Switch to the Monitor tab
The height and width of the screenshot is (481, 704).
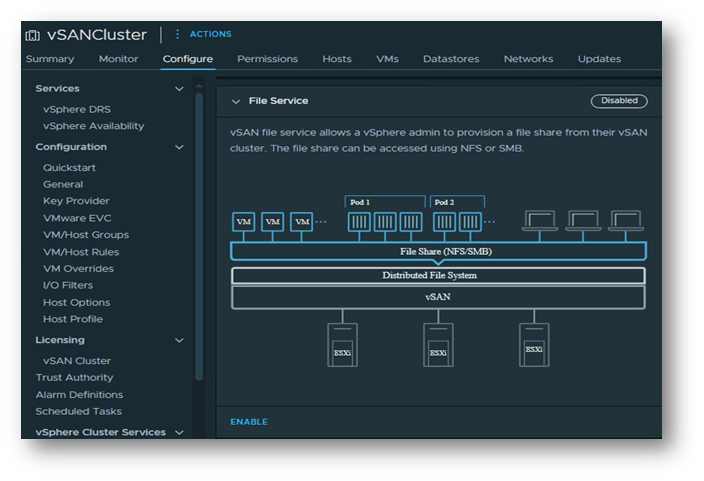pos(119,59)
